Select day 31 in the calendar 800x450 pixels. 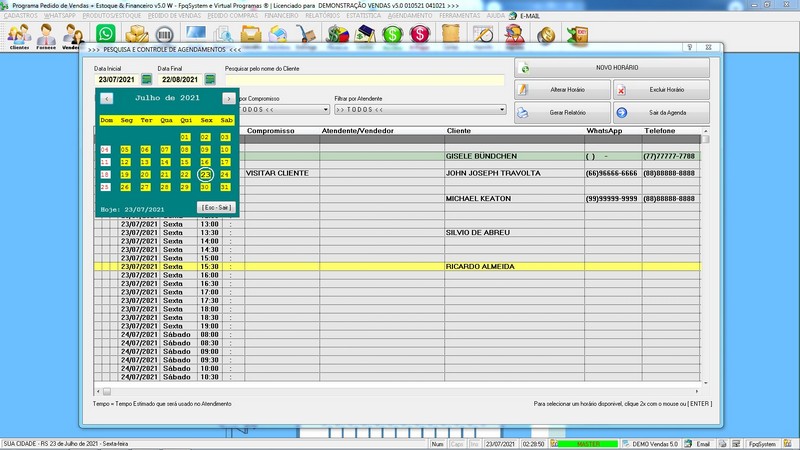point(225,187)
